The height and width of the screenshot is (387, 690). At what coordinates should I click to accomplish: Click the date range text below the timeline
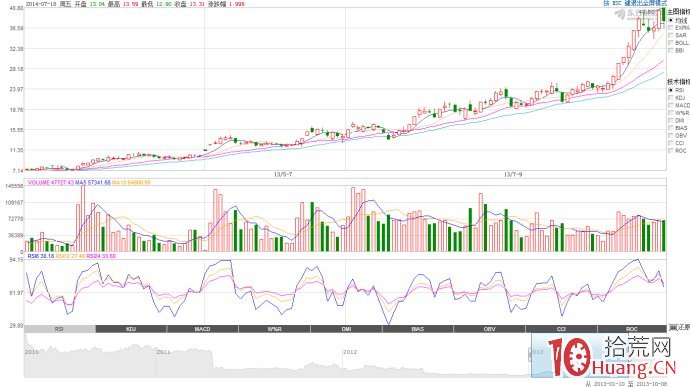tap(626, 383)
